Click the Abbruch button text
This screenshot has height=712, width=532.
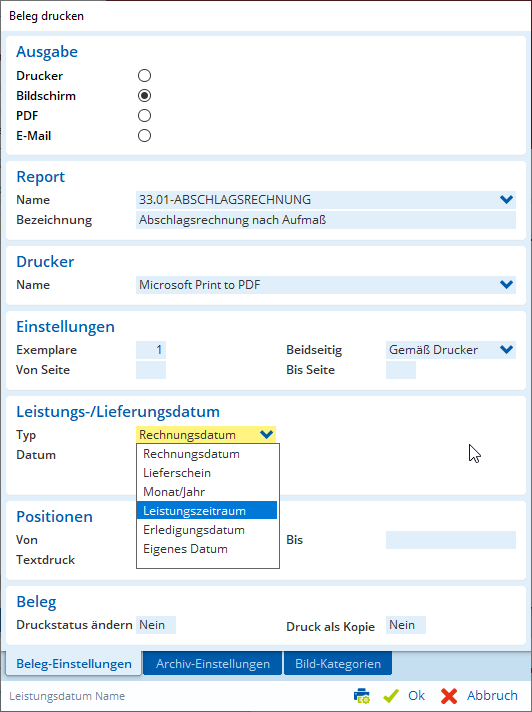492,695
